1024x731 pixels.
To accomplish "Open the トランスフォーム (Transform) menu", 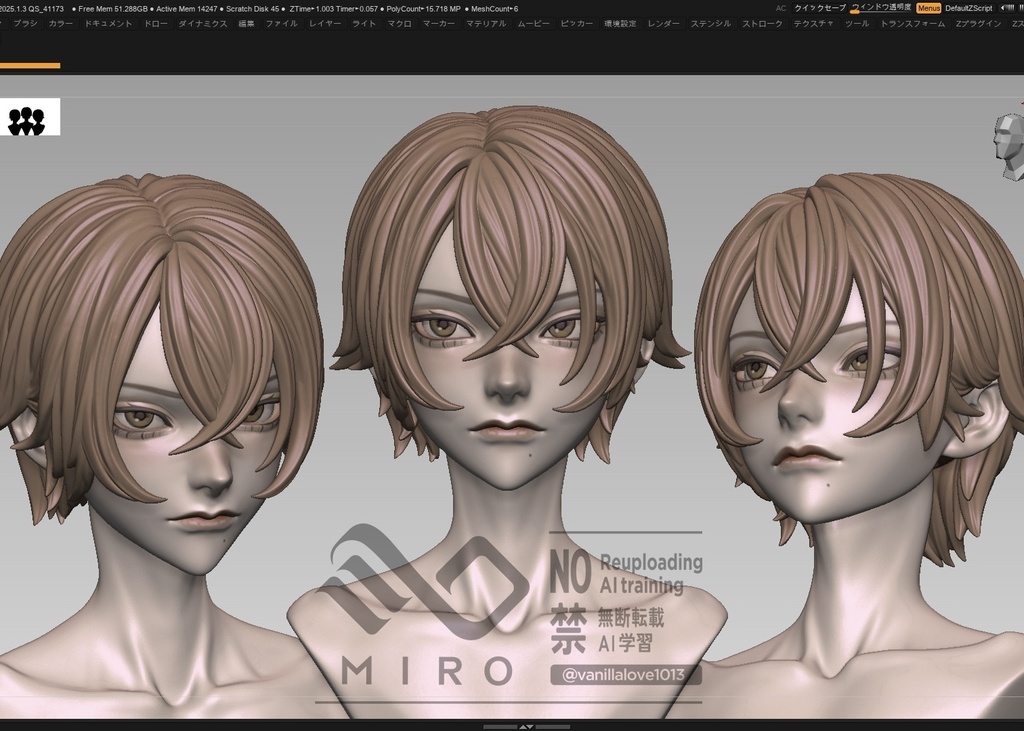I will [912, 24].
